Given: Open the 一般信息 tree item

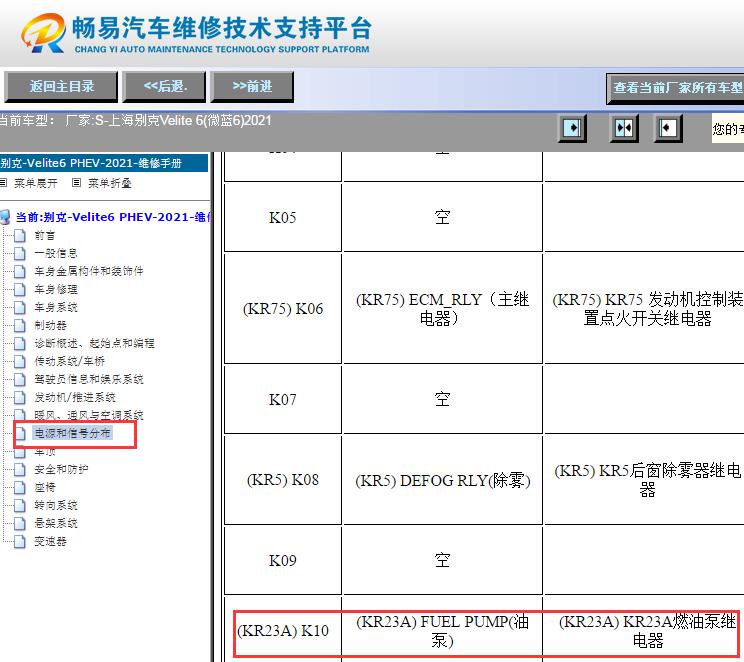Looking at the screenshot, I should point(56,253).
